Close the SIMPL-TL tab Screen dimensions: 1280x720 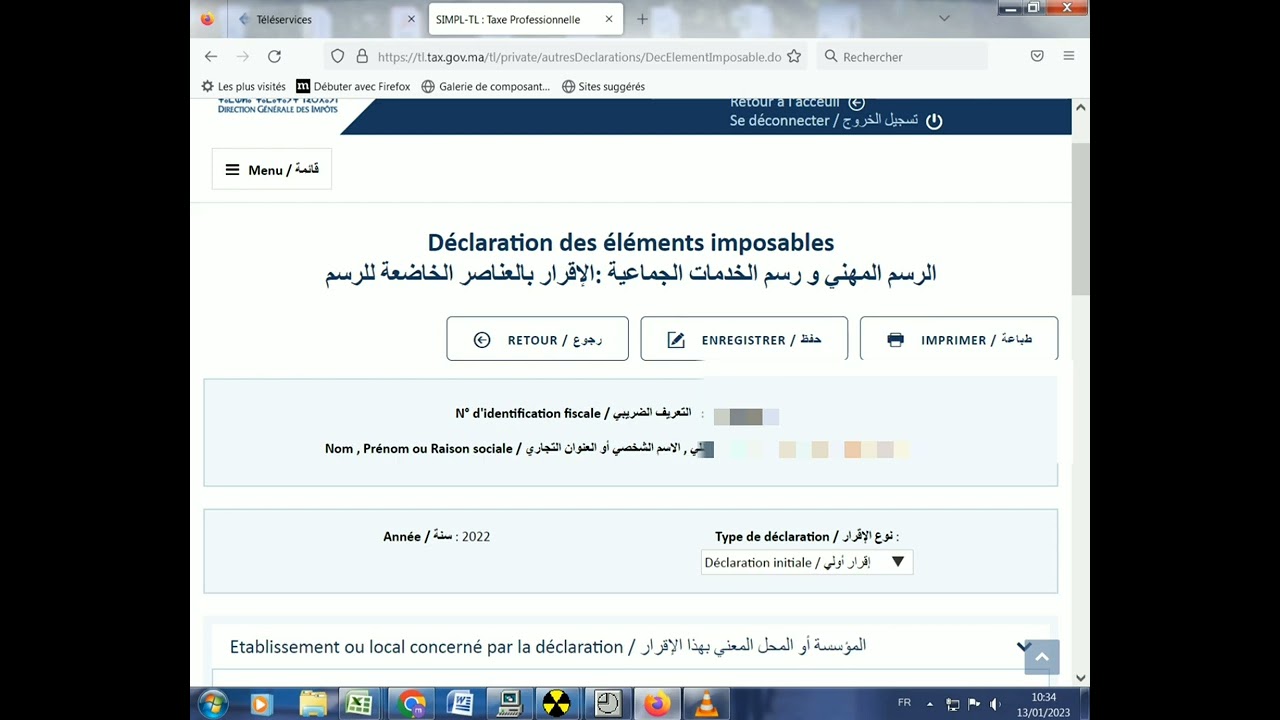coord(608,19)
